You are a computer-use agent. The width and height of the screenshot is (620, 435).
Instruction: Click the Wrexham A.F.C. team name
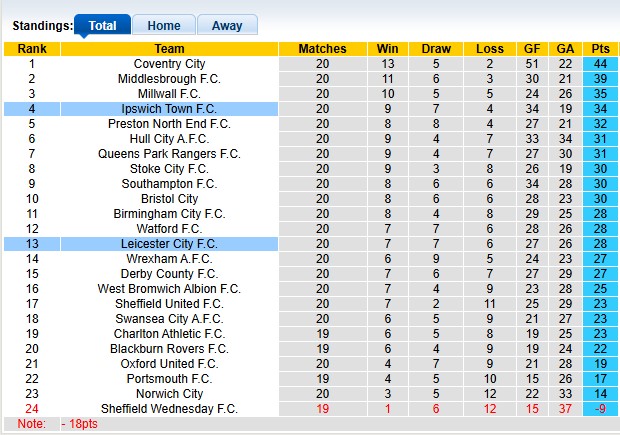(169, 259)
